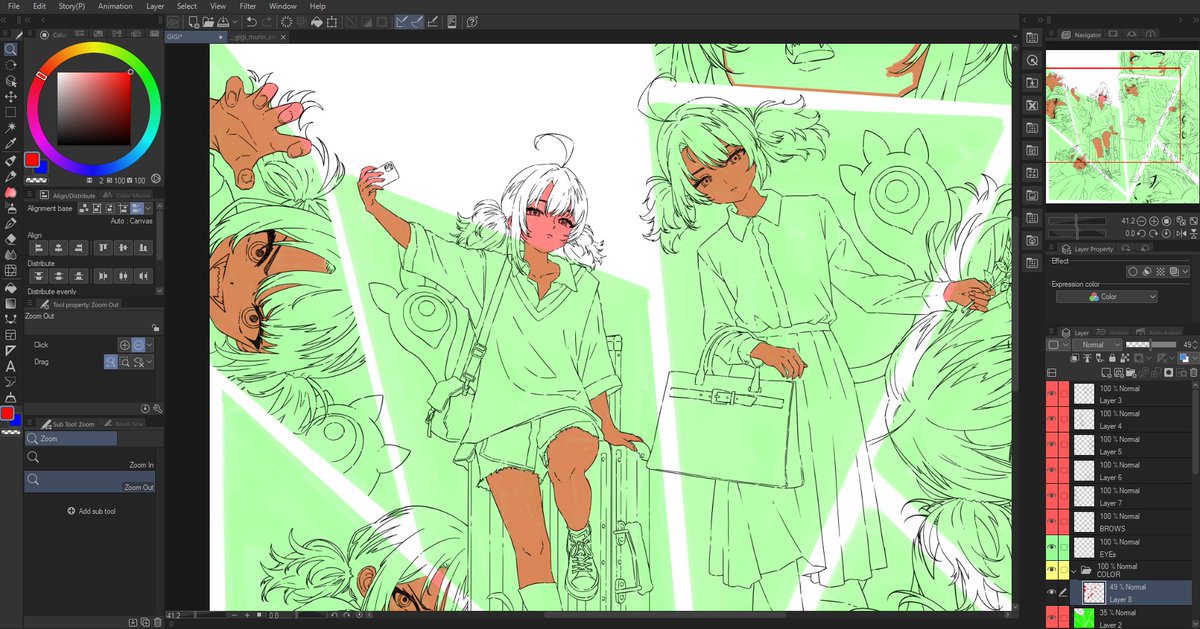Collapse the COLOR layer folder

tap(1074, 570)
